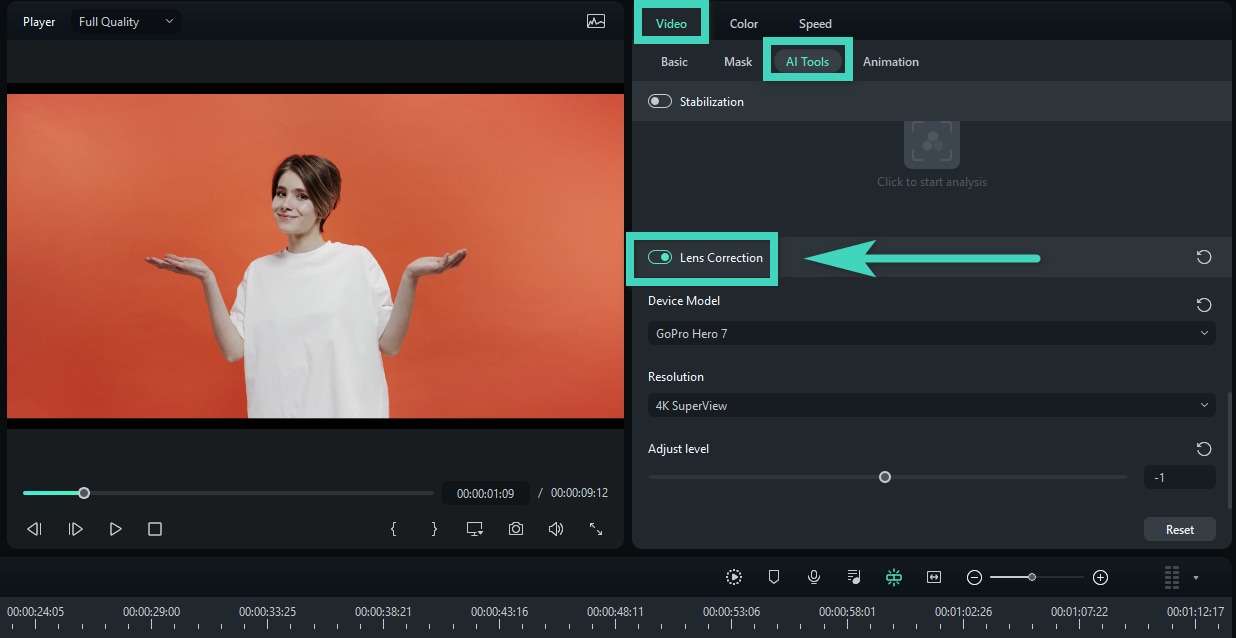
Task: Take a snapshot with the camera icon
Action: tap(515, 529)
